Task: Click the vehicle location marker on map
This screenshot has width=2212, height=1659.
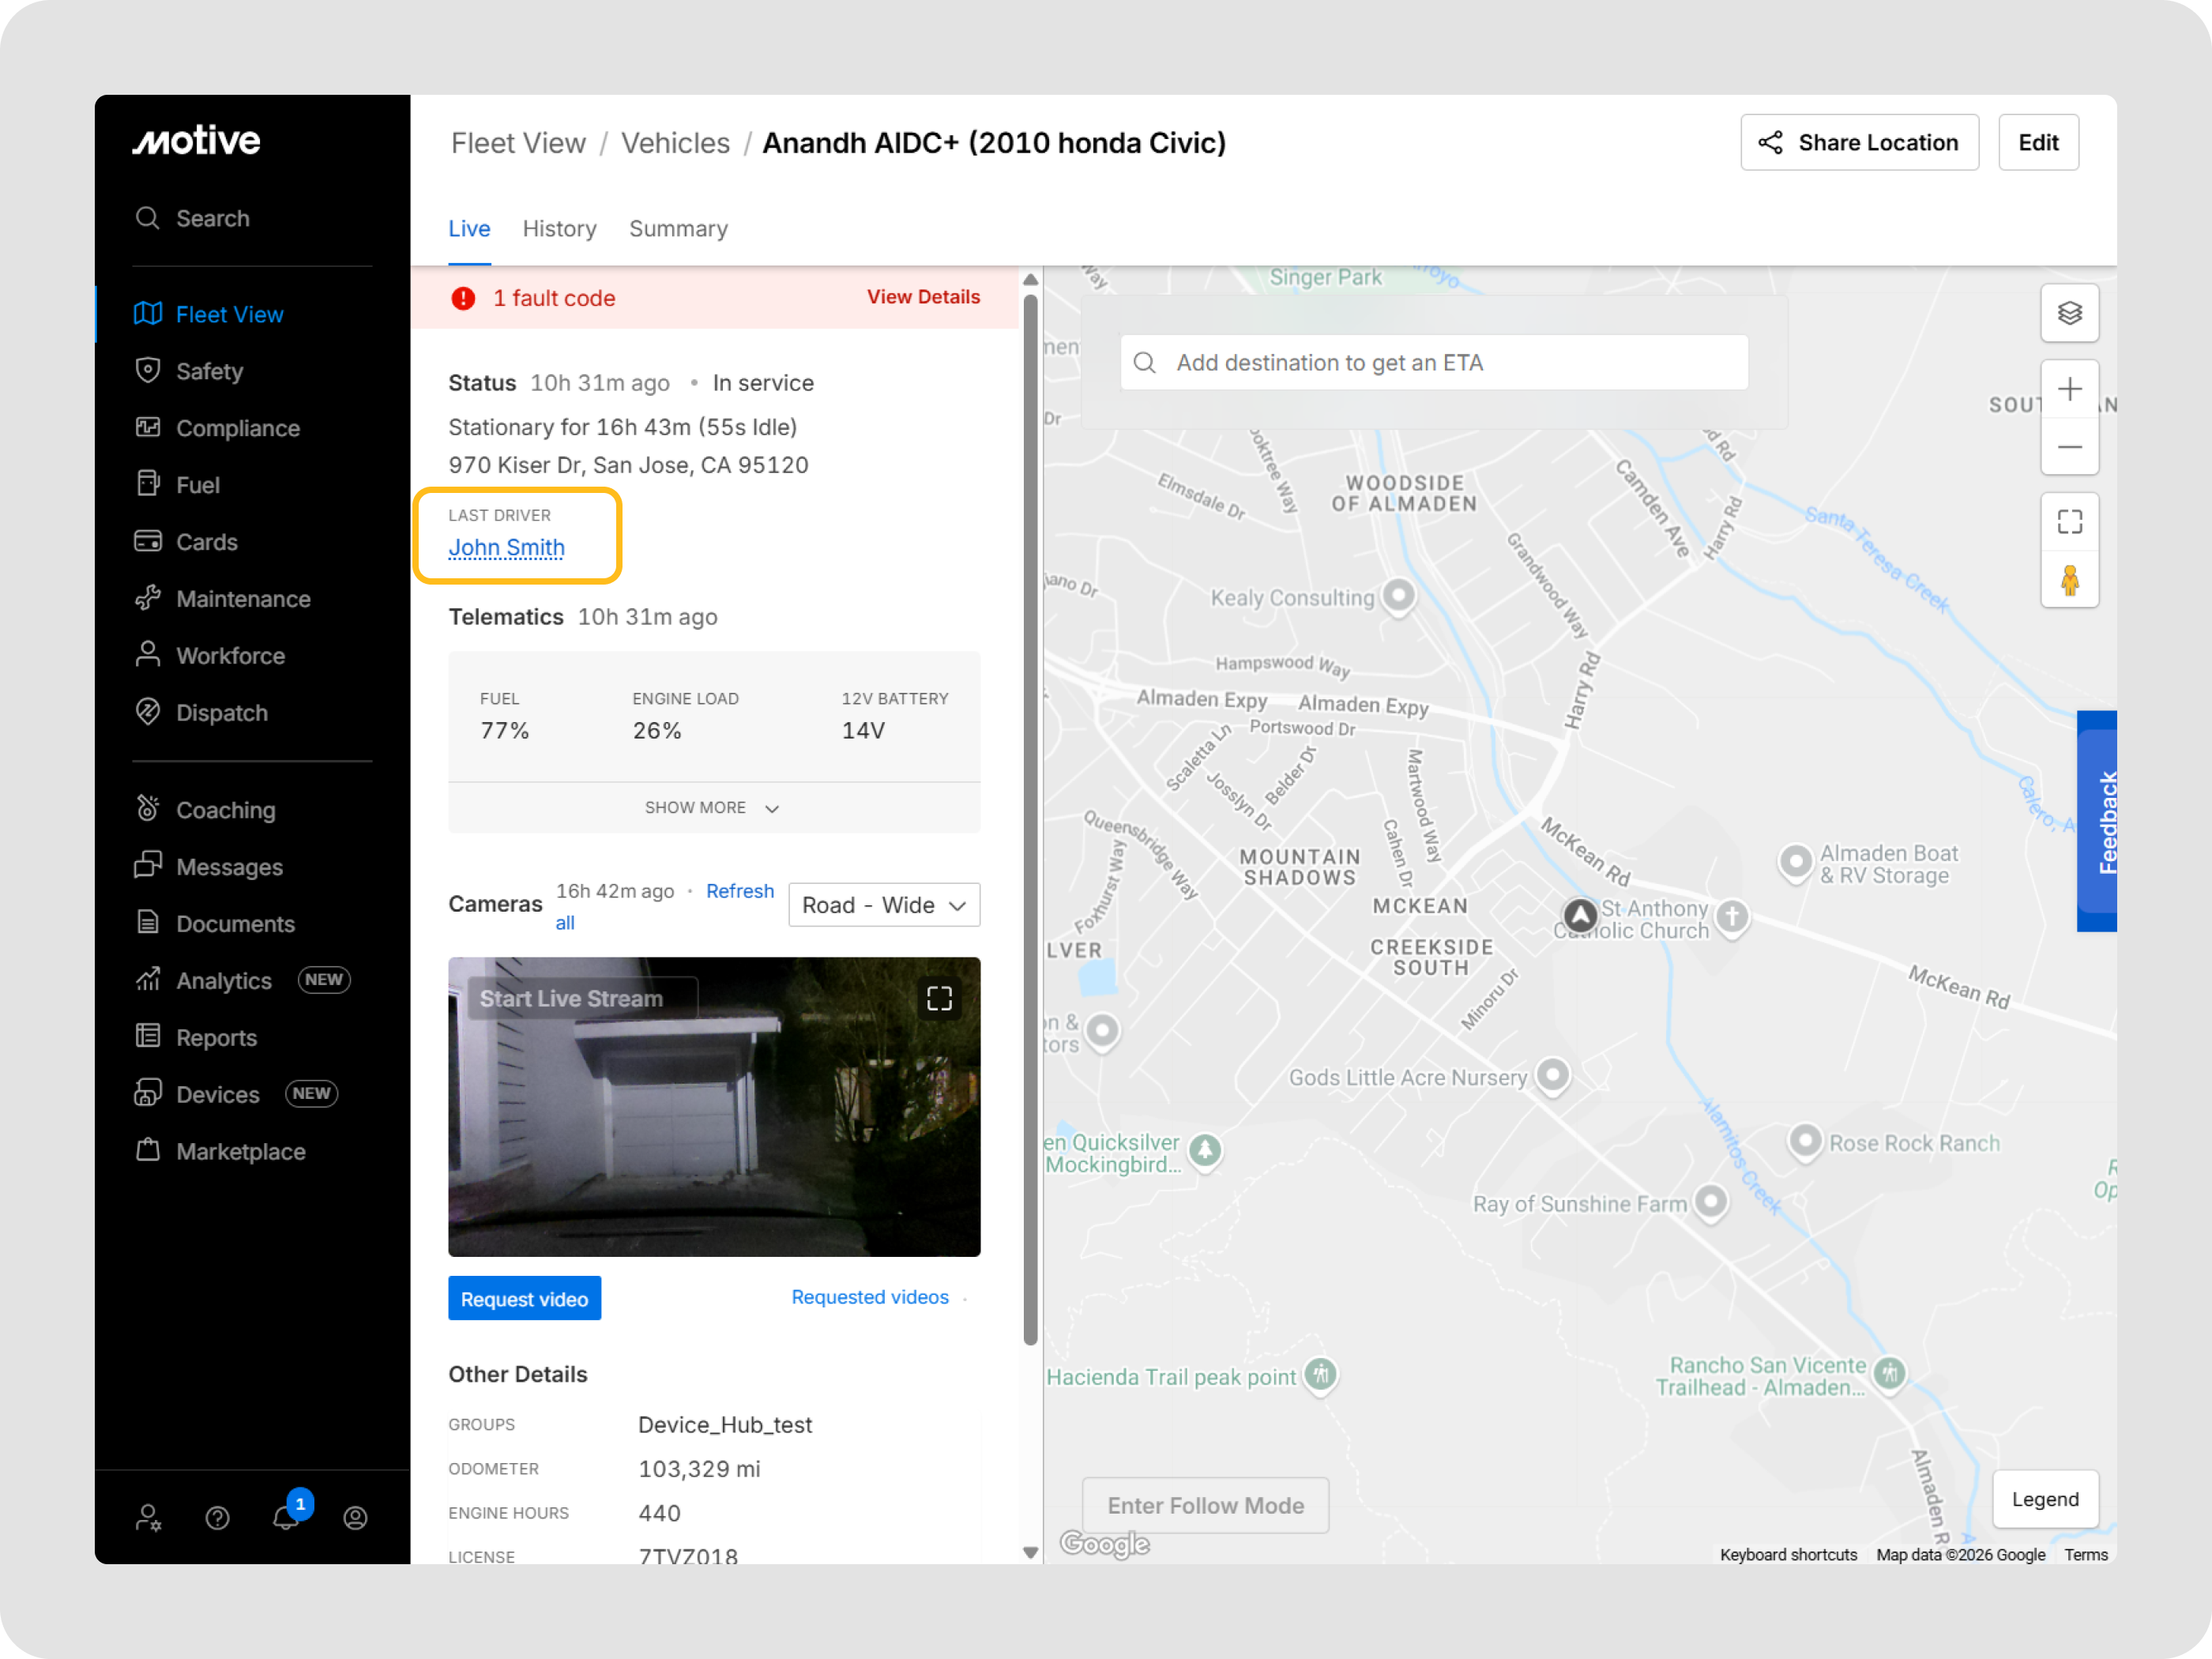Action: point(1580,914)
